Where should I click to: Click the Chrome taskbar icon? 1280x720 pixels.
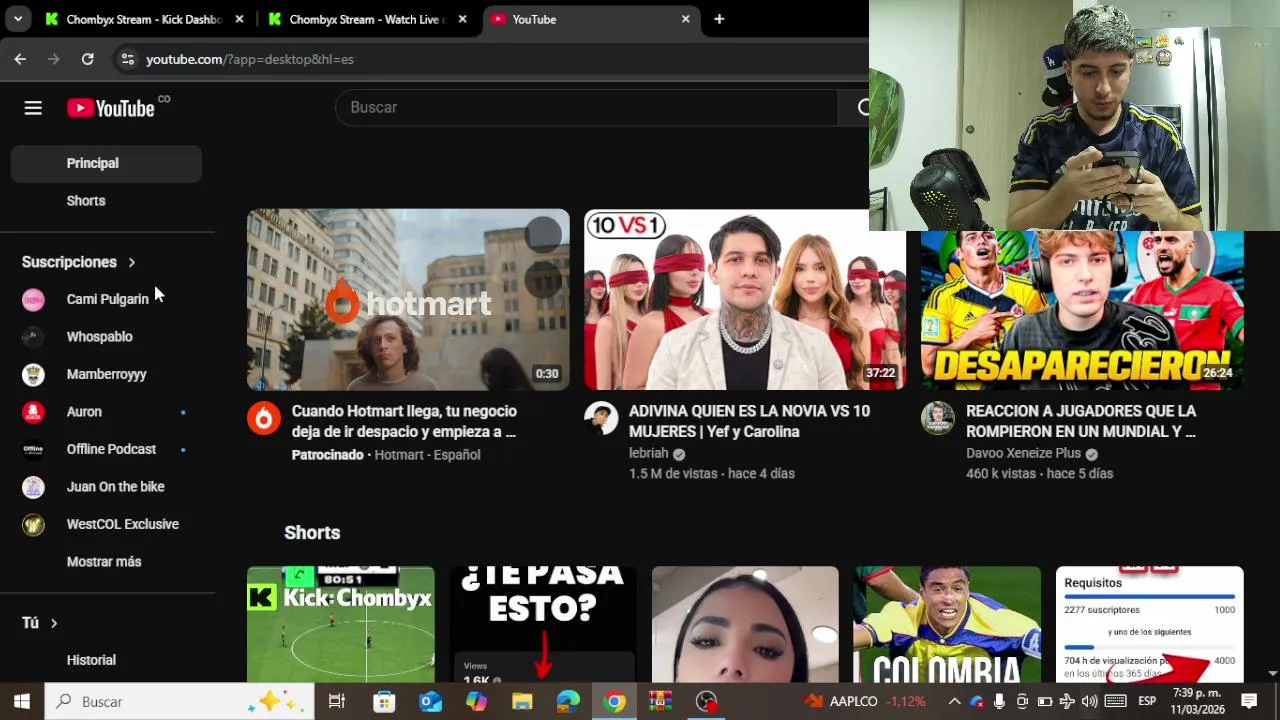coord(614,701)
